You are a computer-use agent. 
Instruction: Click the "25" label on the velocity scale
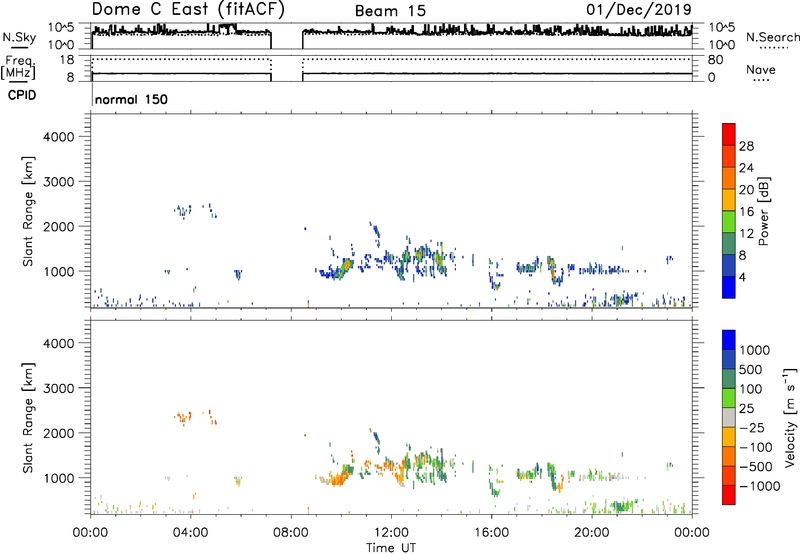pyautogui.click(x=746, y=409)
